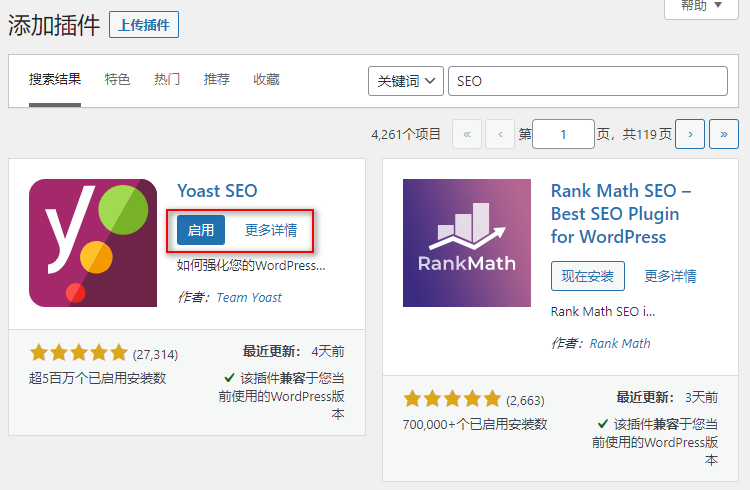Click 现在安装 for Rank Math SEO

(588, 276)
